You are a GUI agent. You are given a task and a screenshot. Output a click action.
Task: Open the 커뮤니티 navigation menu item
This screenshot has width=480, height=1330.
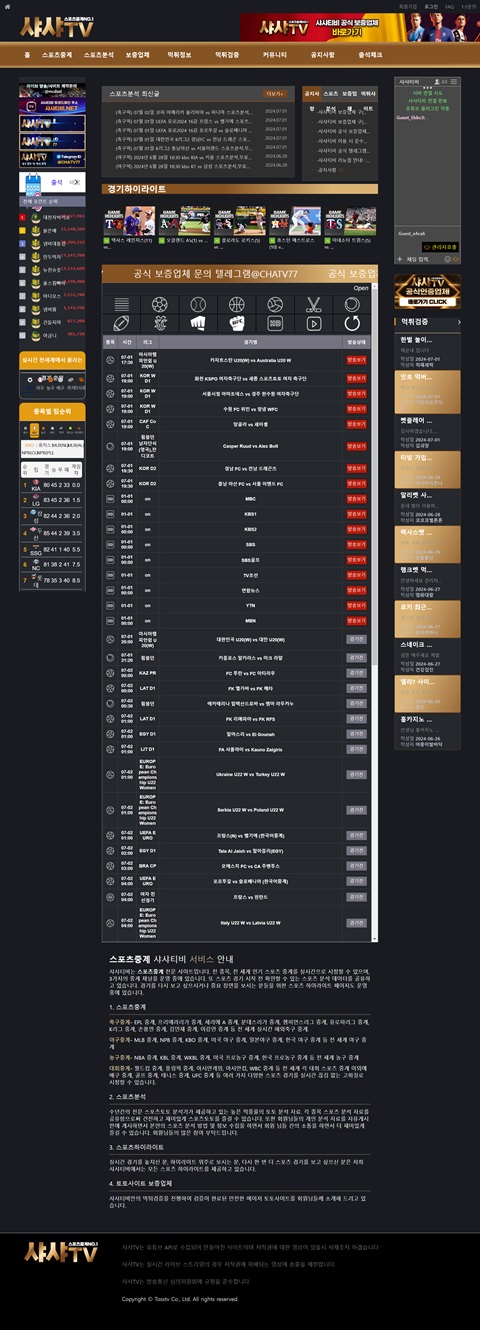pos(275,55)
